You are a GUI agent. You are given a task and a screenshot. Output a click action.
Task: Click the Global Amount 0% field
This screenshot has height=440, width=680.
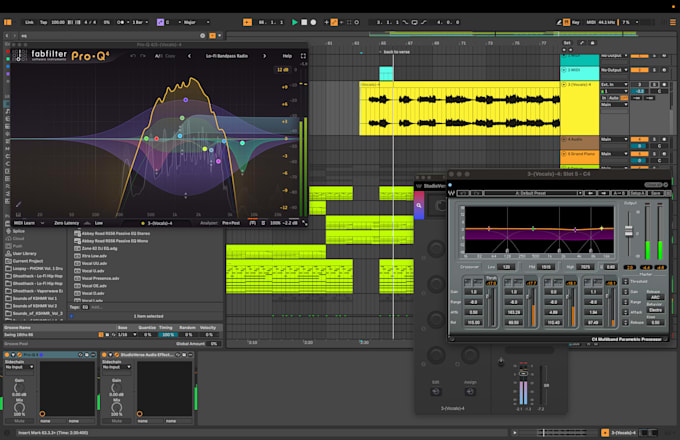pyautogui.click(x=213, y=343)
